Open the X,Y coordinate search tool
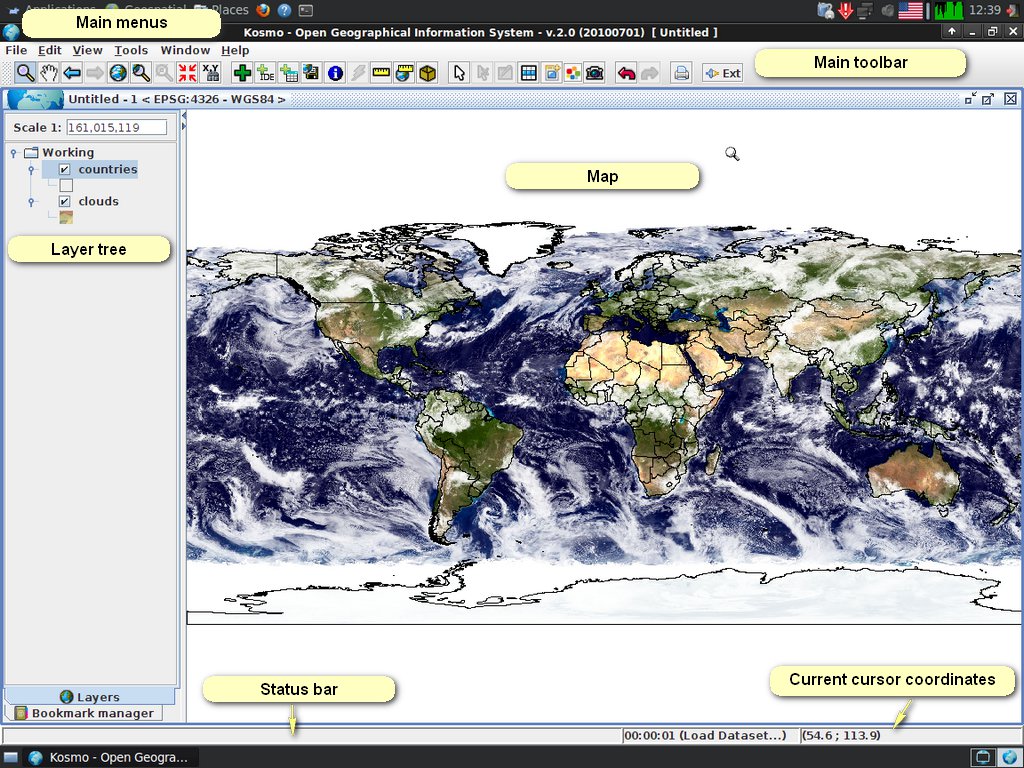The image size is (1024, 768). click(x=210, y=72)
